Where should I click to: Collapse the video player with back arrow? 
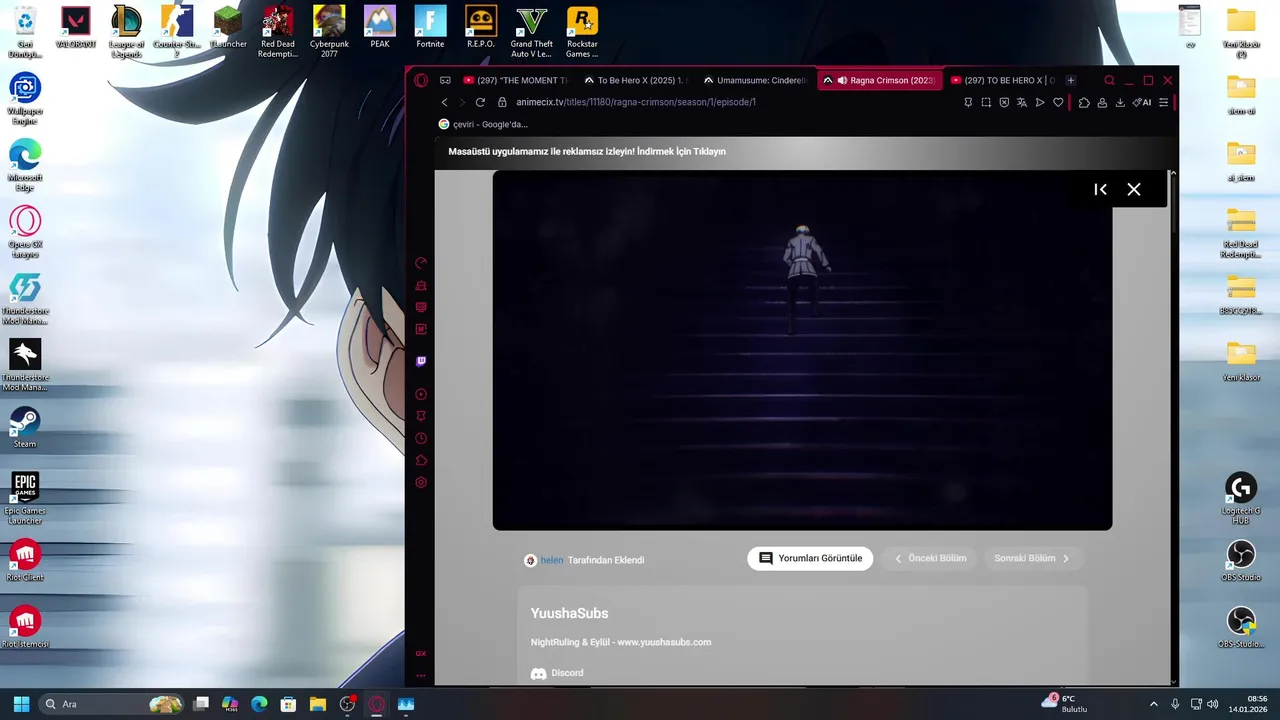point(1100,189)
